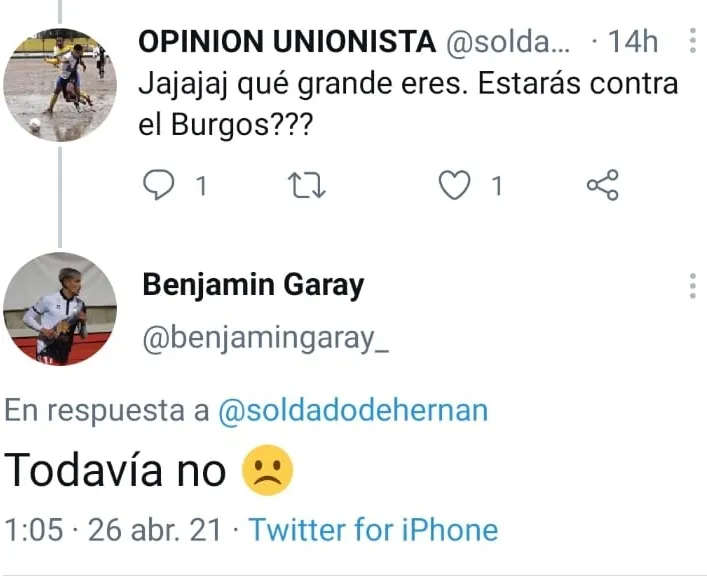Click the like count beside the heart
This screenshot has width=707, height=576.
point(496,186)
